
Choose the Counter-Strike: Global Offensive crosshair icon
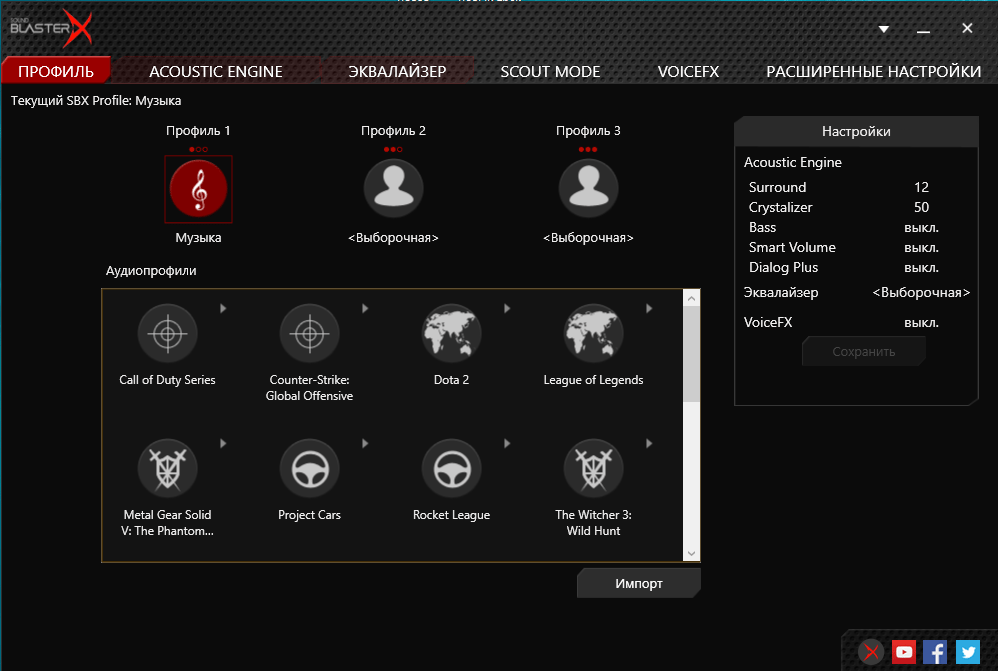pos(309,334)
